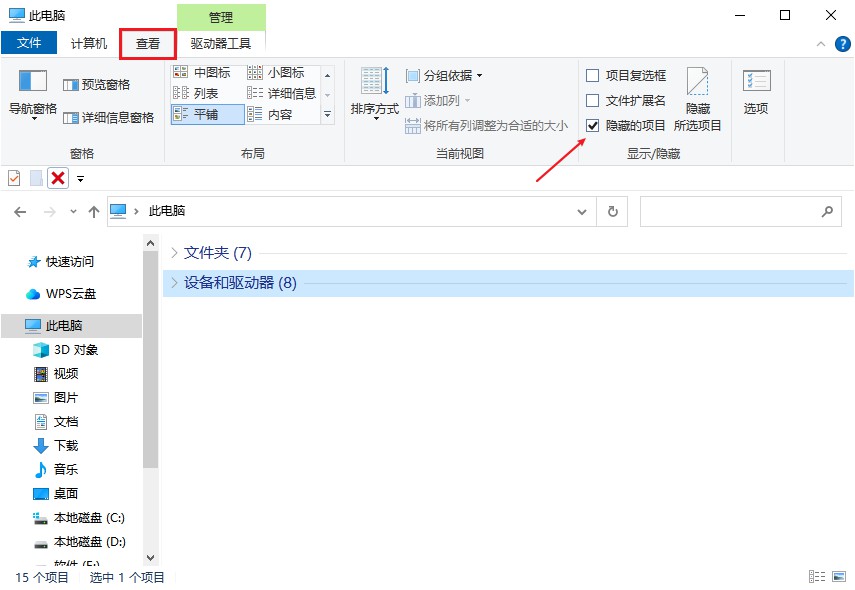
Task: Click the 此电脑 address bar path
Action: 167,211
